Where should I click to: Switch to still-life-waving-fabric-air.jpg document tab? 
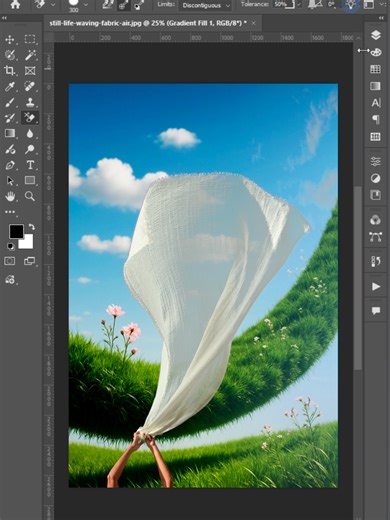pyautogui.click(x=148, y=23)
